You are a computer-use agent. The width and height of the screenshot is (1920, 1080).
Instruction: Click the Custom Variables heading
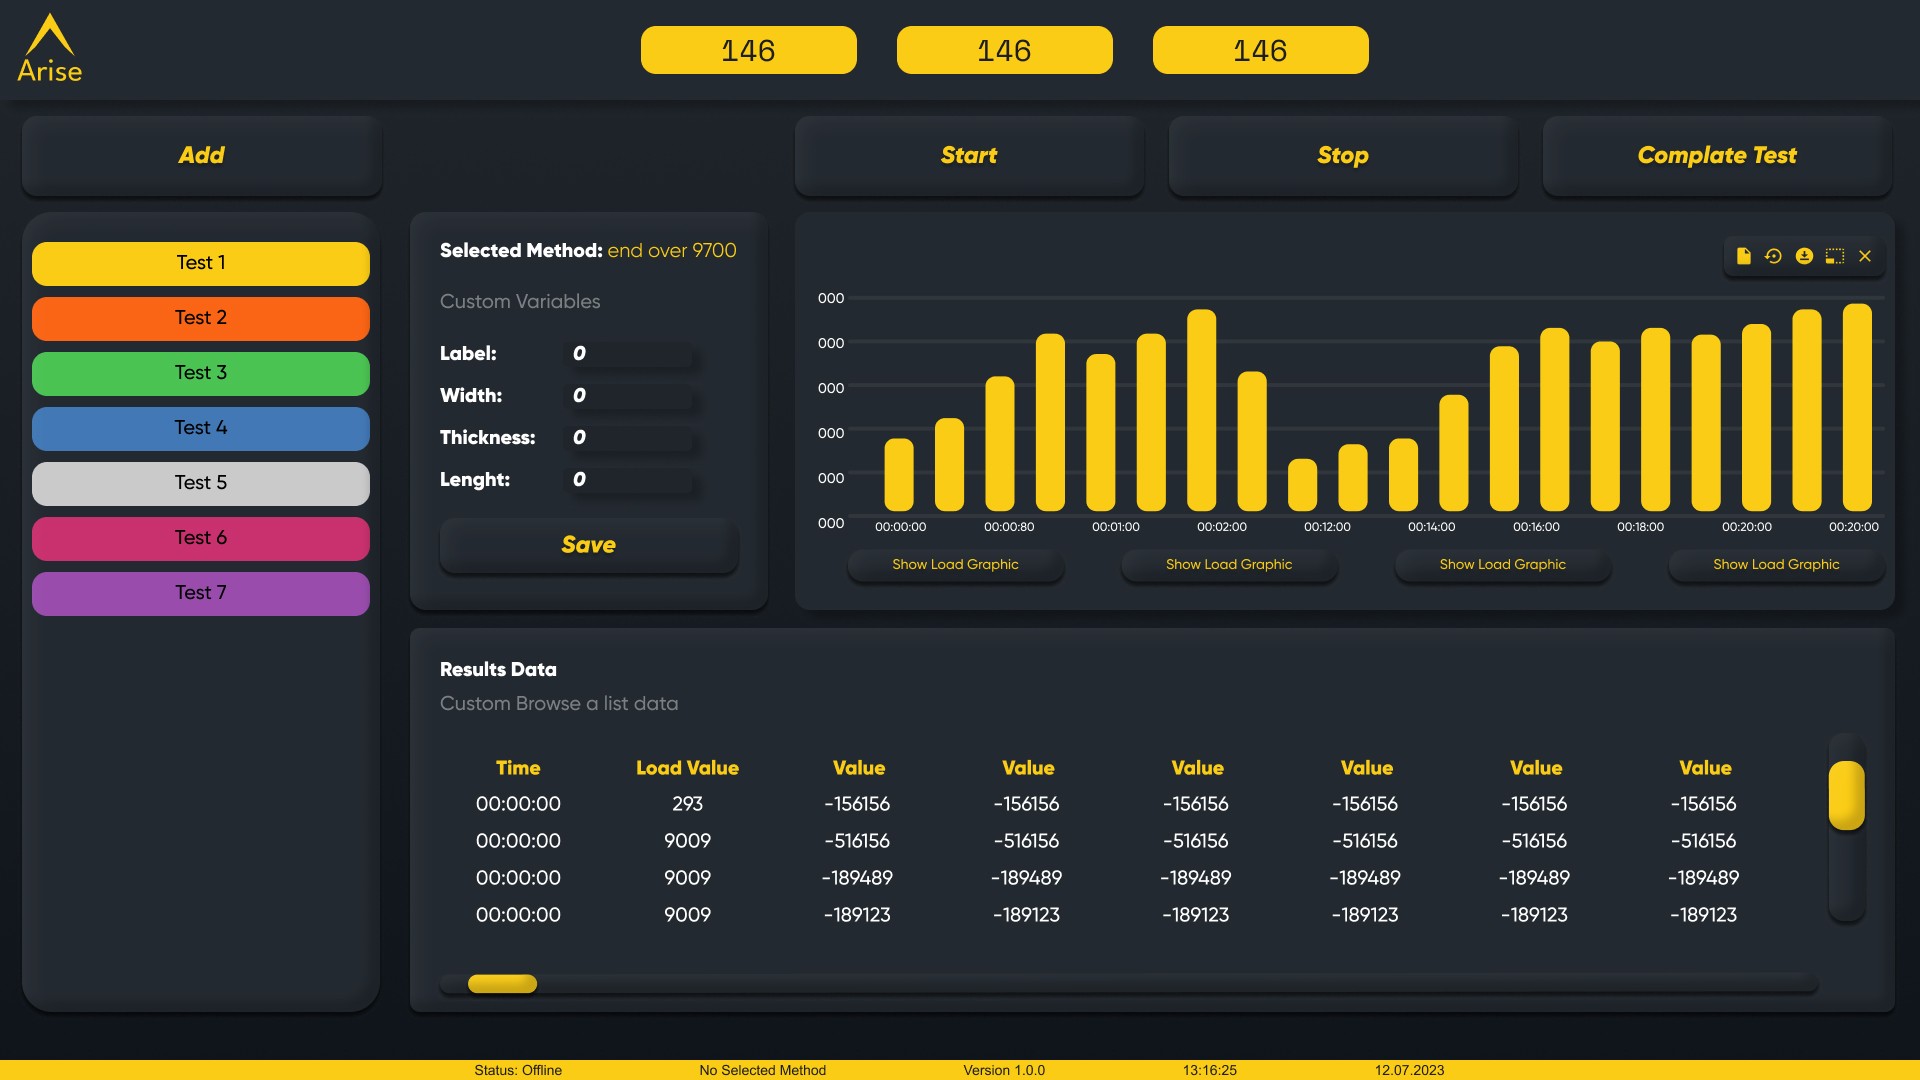(520, 302)
